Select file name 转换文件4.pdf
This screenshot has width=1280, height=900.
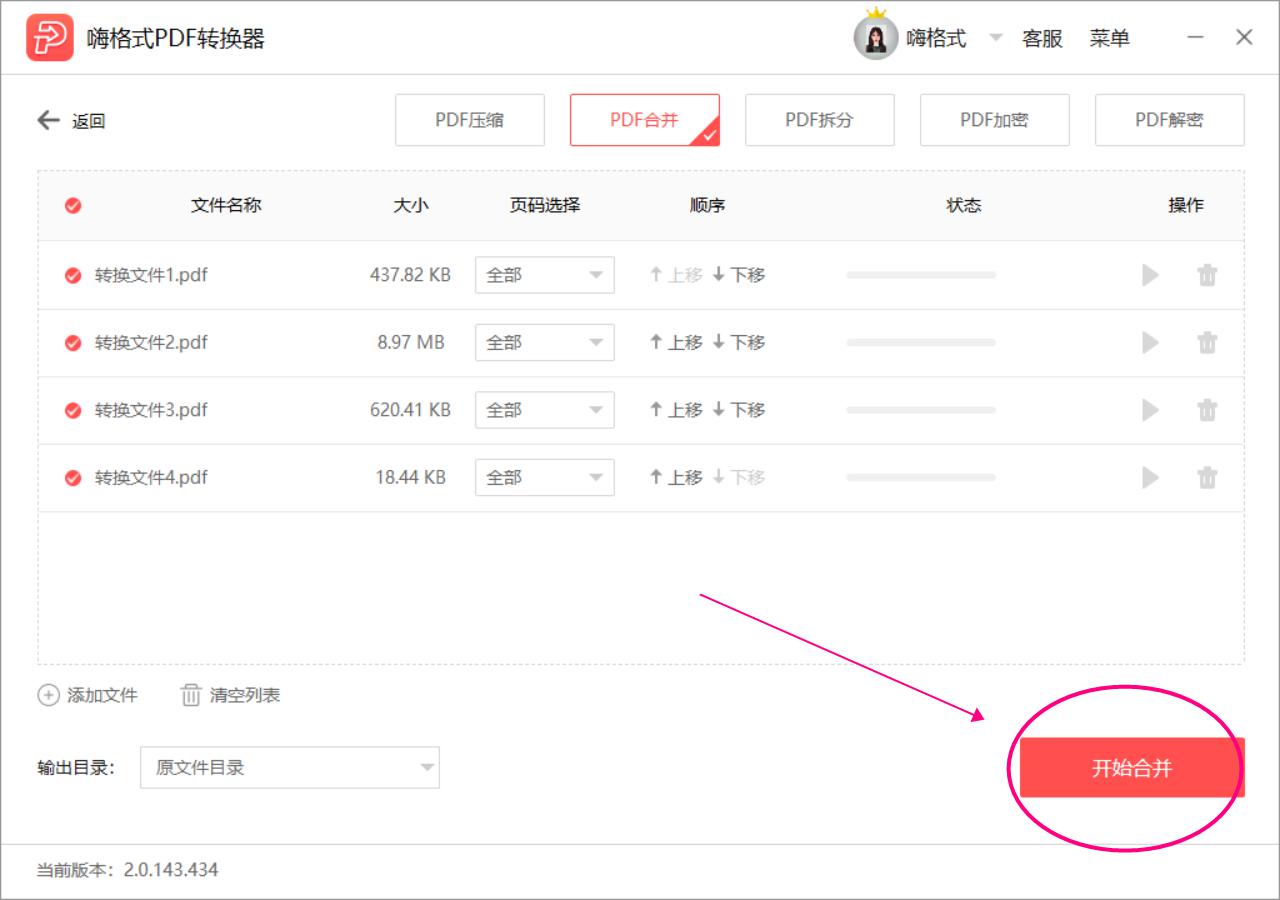151,478
